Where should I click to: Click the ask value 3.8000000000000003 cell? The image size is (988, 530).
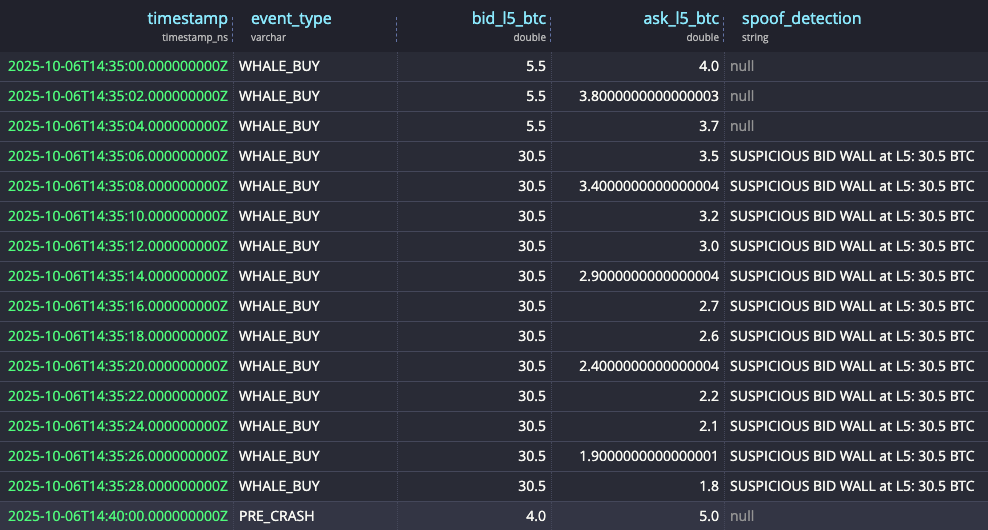click(x=648, y=96)
